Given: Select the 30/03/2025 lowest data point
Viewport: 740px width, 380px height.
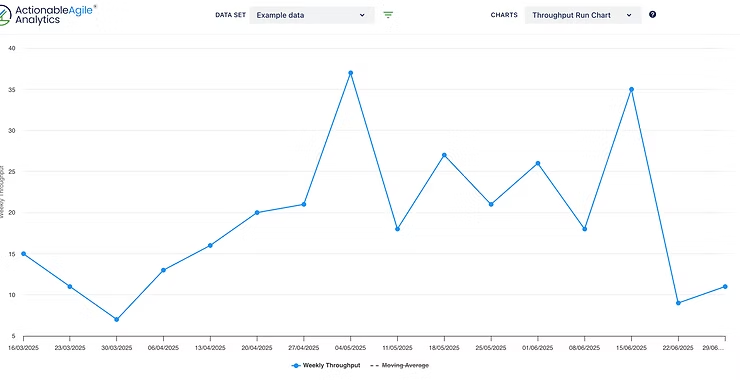Looking at the screenshot, I should click(x=117, y=320).
